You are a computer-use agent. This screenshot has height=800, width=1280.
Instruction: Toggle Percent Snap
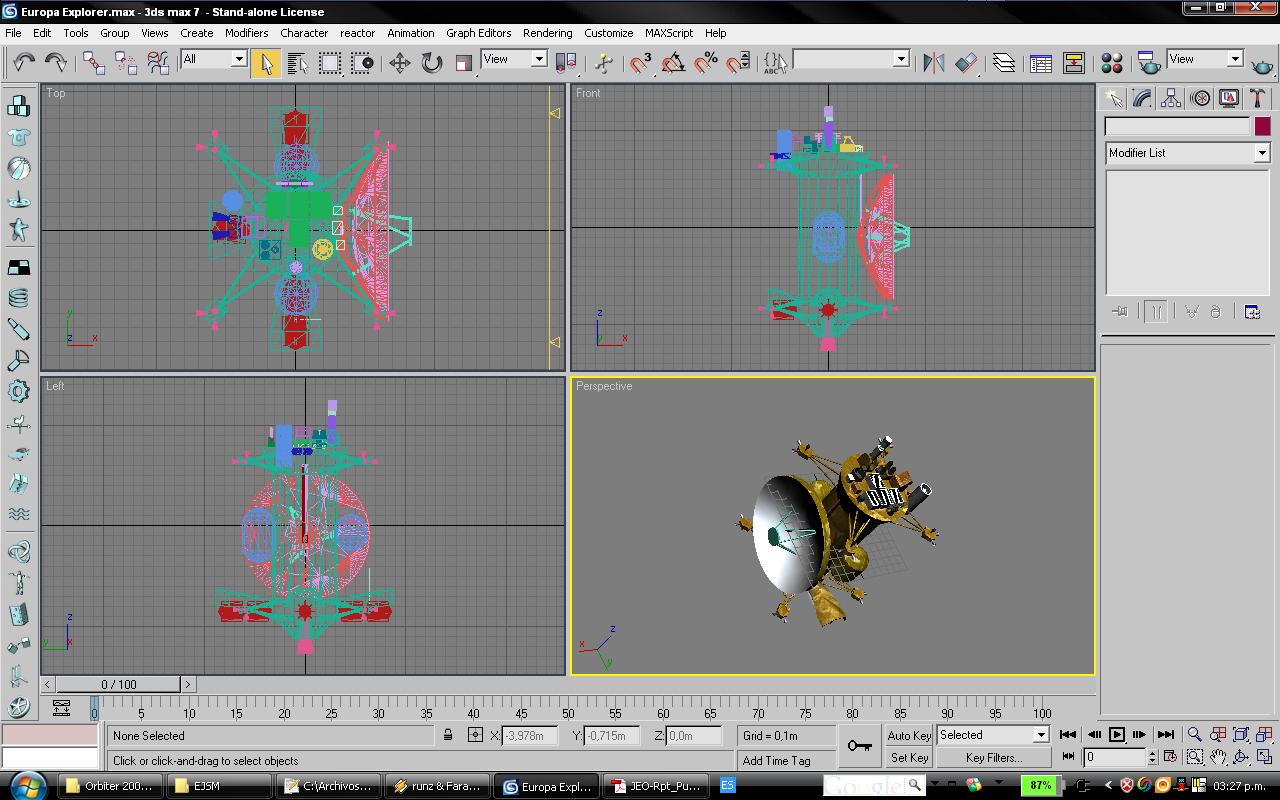tap(705, 63)
